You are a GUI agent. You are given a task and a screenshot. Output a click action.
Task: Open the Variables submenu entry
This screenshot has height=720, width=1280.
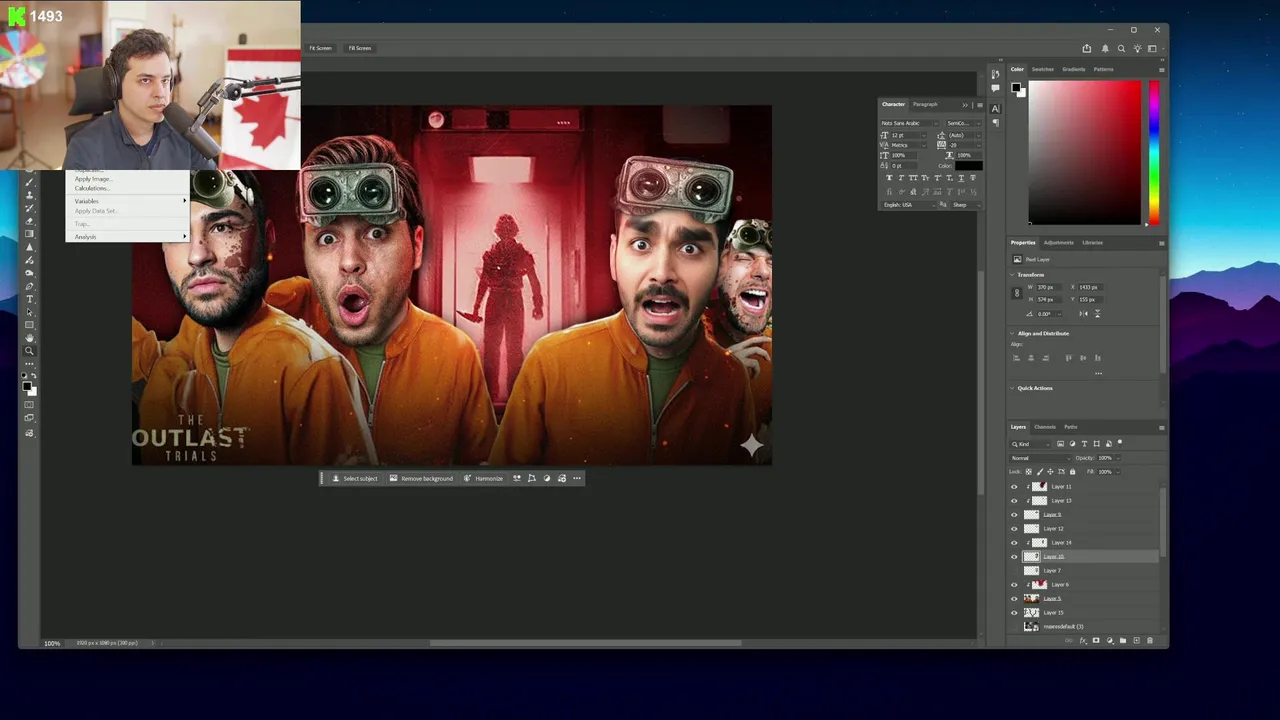click(x=128, y=201)
